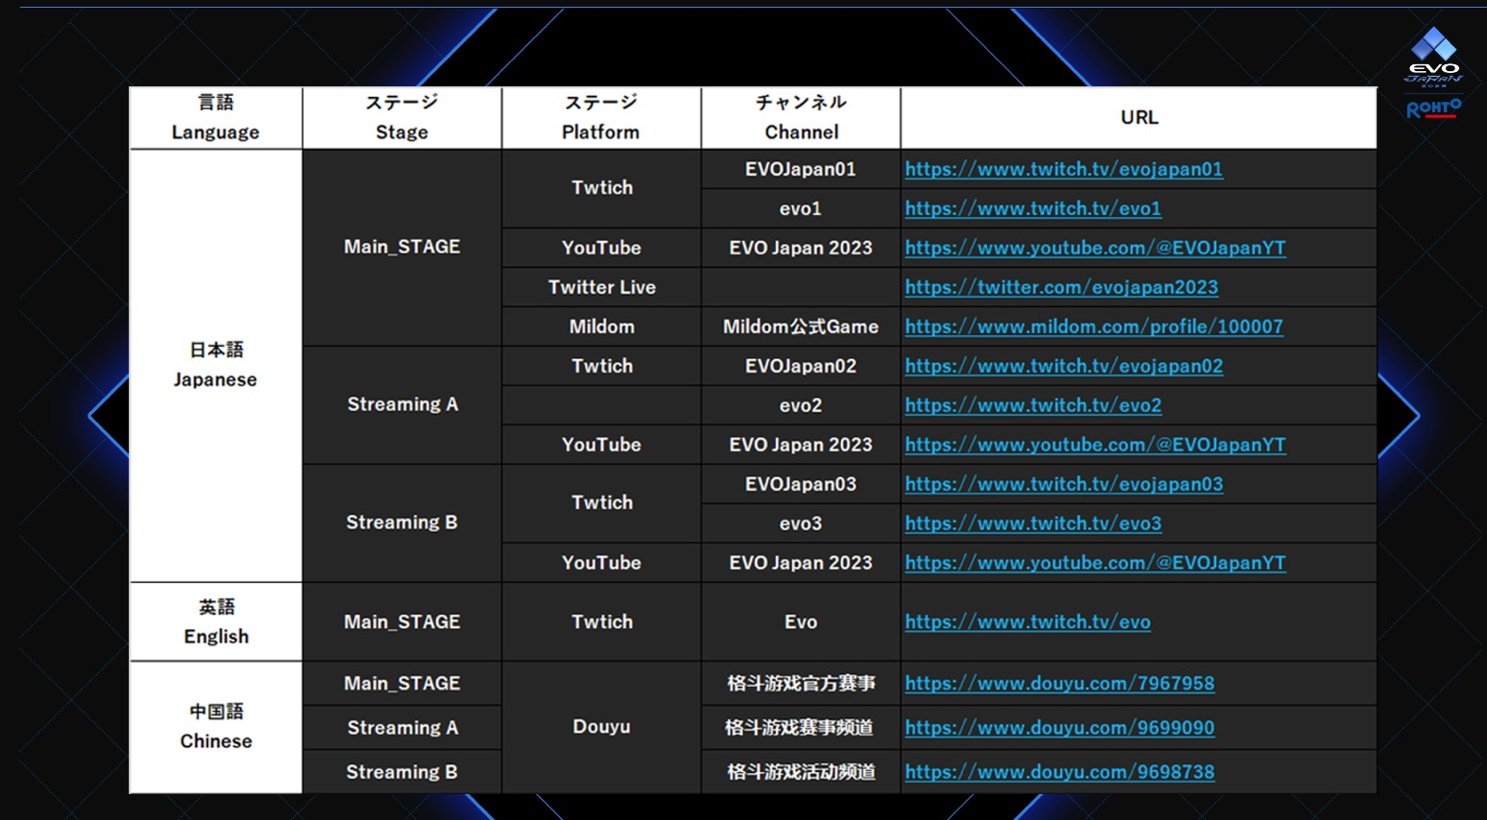This screenshot has height=820, width=1487.
Task: Open the twitch.tv/evojapan01 link
Action: point(1063,169)
